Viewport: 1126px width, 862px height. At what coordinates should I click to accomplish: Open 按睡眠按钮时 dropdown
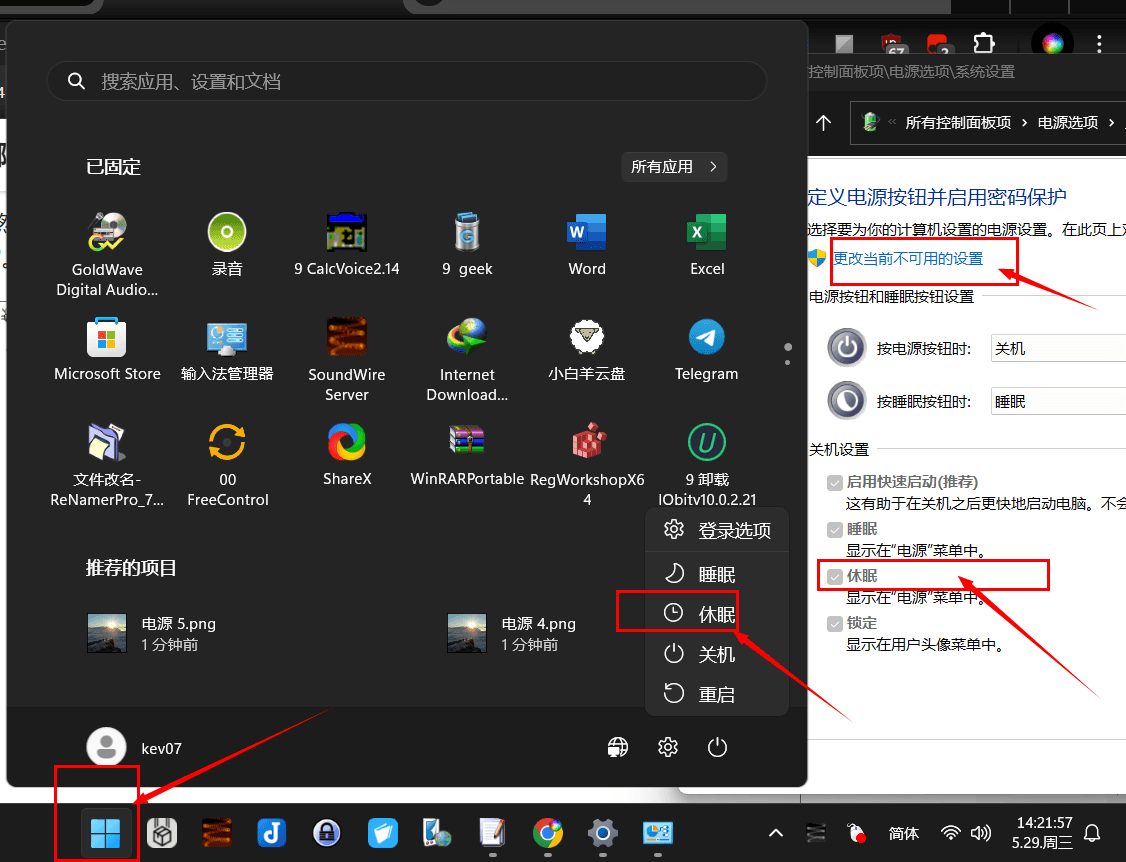point(1057,402)
